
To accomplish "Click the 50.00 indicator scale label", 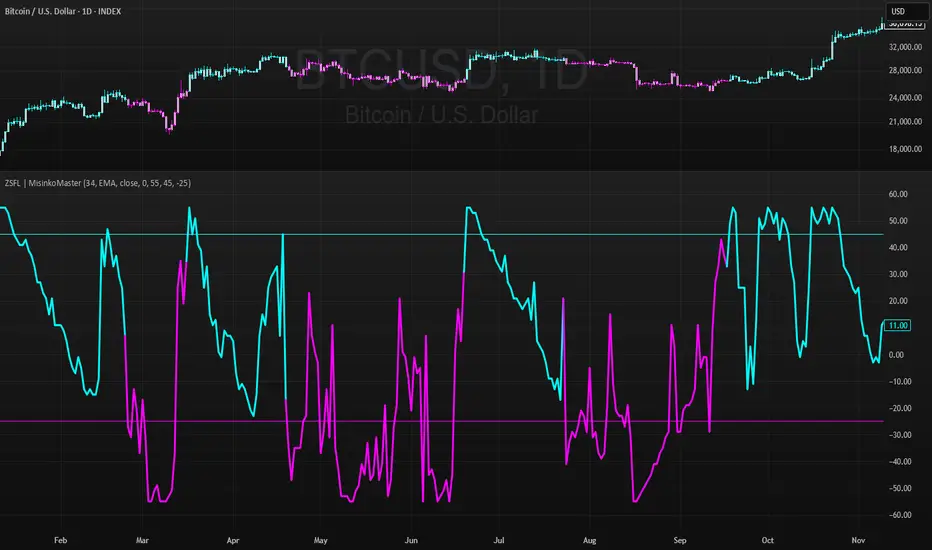I will pyautogui.click(x=898, y=221).
